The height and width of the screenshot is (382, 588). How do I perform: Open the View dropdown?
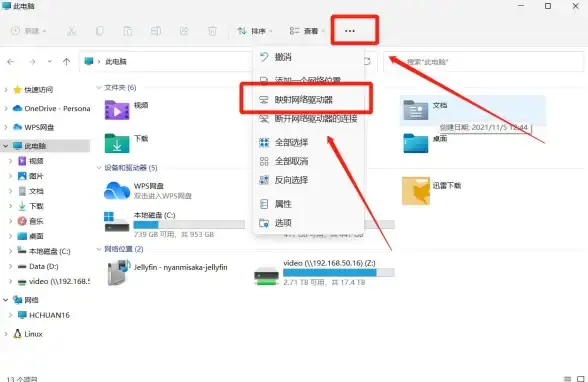click(x=307, y=31)
